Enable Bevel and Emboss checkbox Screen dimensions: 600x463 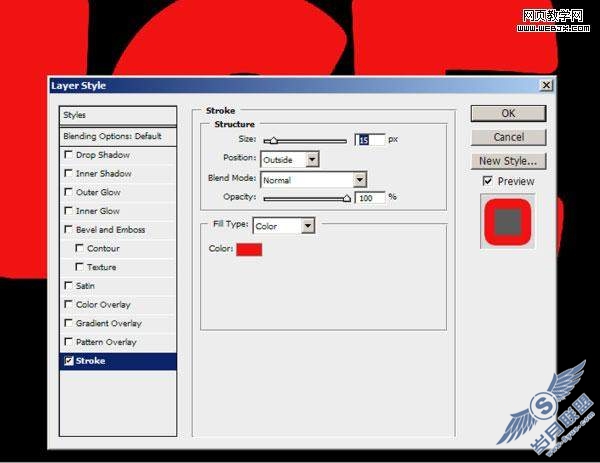68,229
